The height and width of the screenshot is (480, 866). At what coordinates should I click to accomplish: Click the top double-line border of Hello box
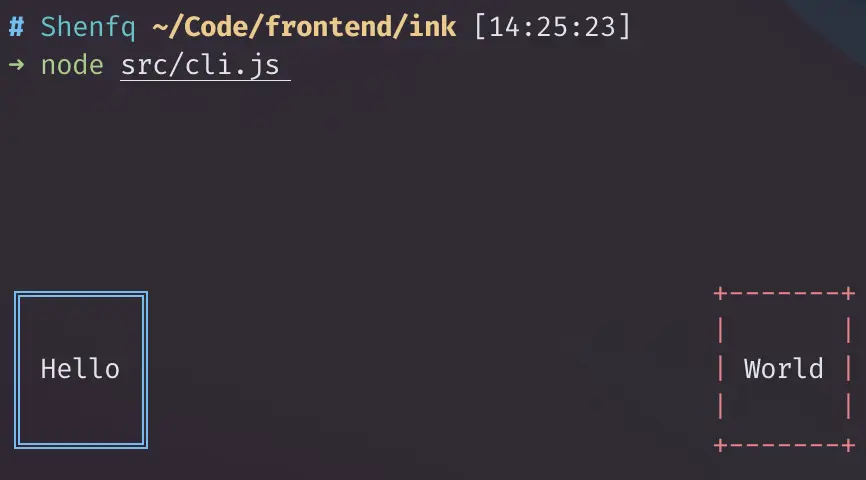pyautogui.click(x=81, y=294)
